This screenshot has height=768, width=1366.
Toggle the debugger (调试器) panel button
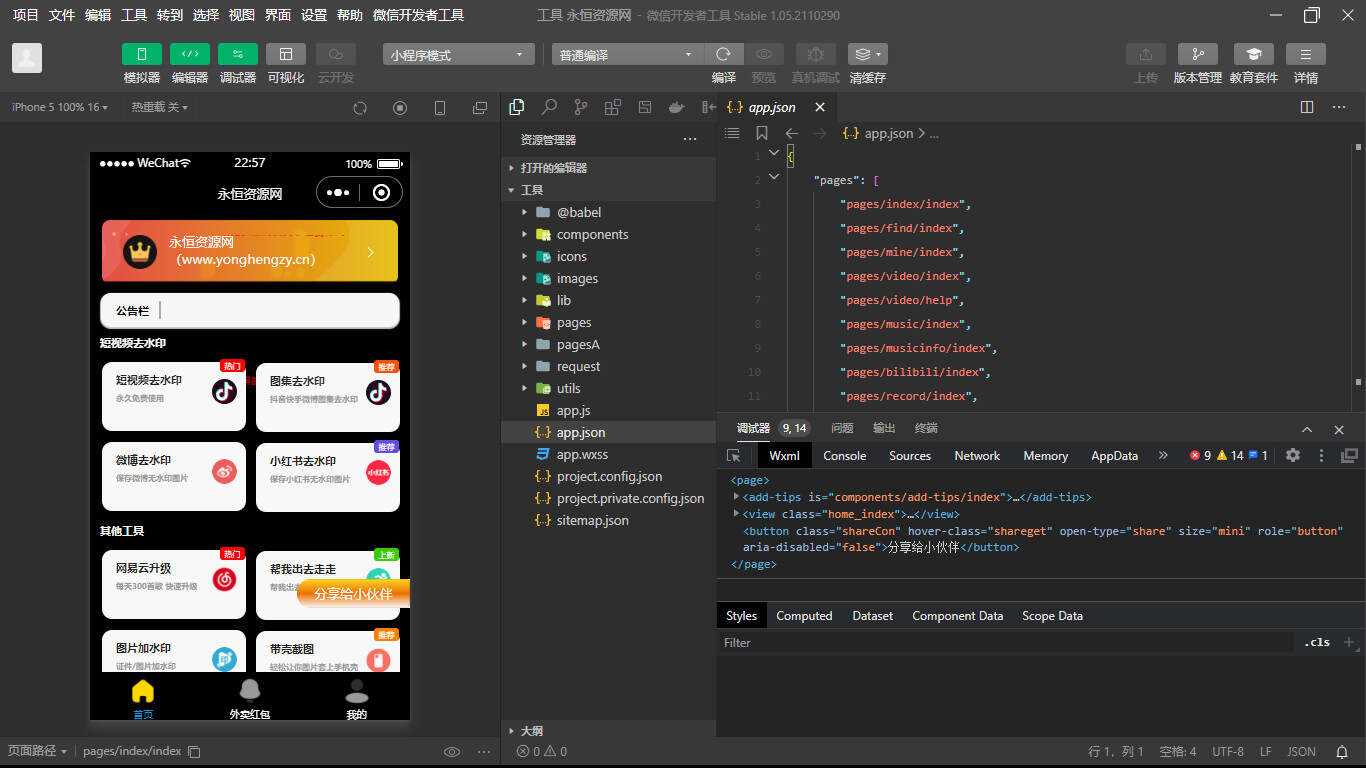coord(238,54)
